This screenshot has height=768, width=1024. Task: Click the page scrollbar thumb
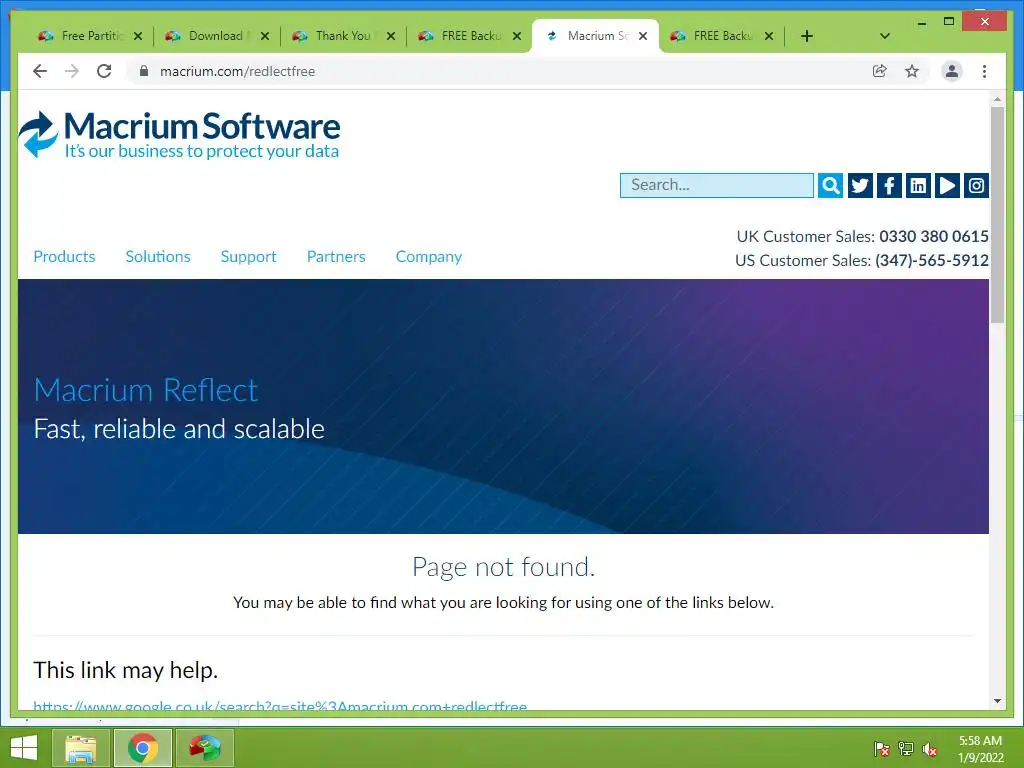[997, 215]
